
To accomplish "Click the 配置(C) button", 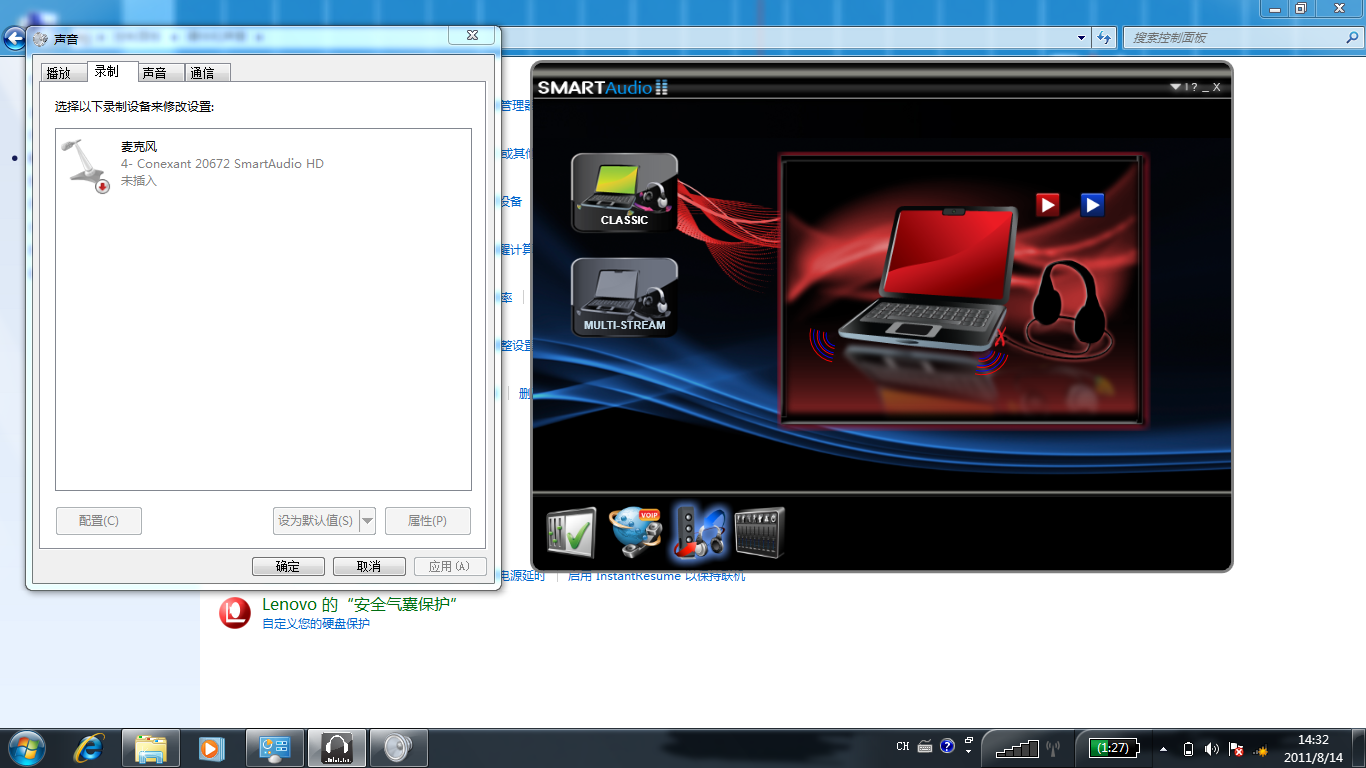I will (x=99, y=521).
